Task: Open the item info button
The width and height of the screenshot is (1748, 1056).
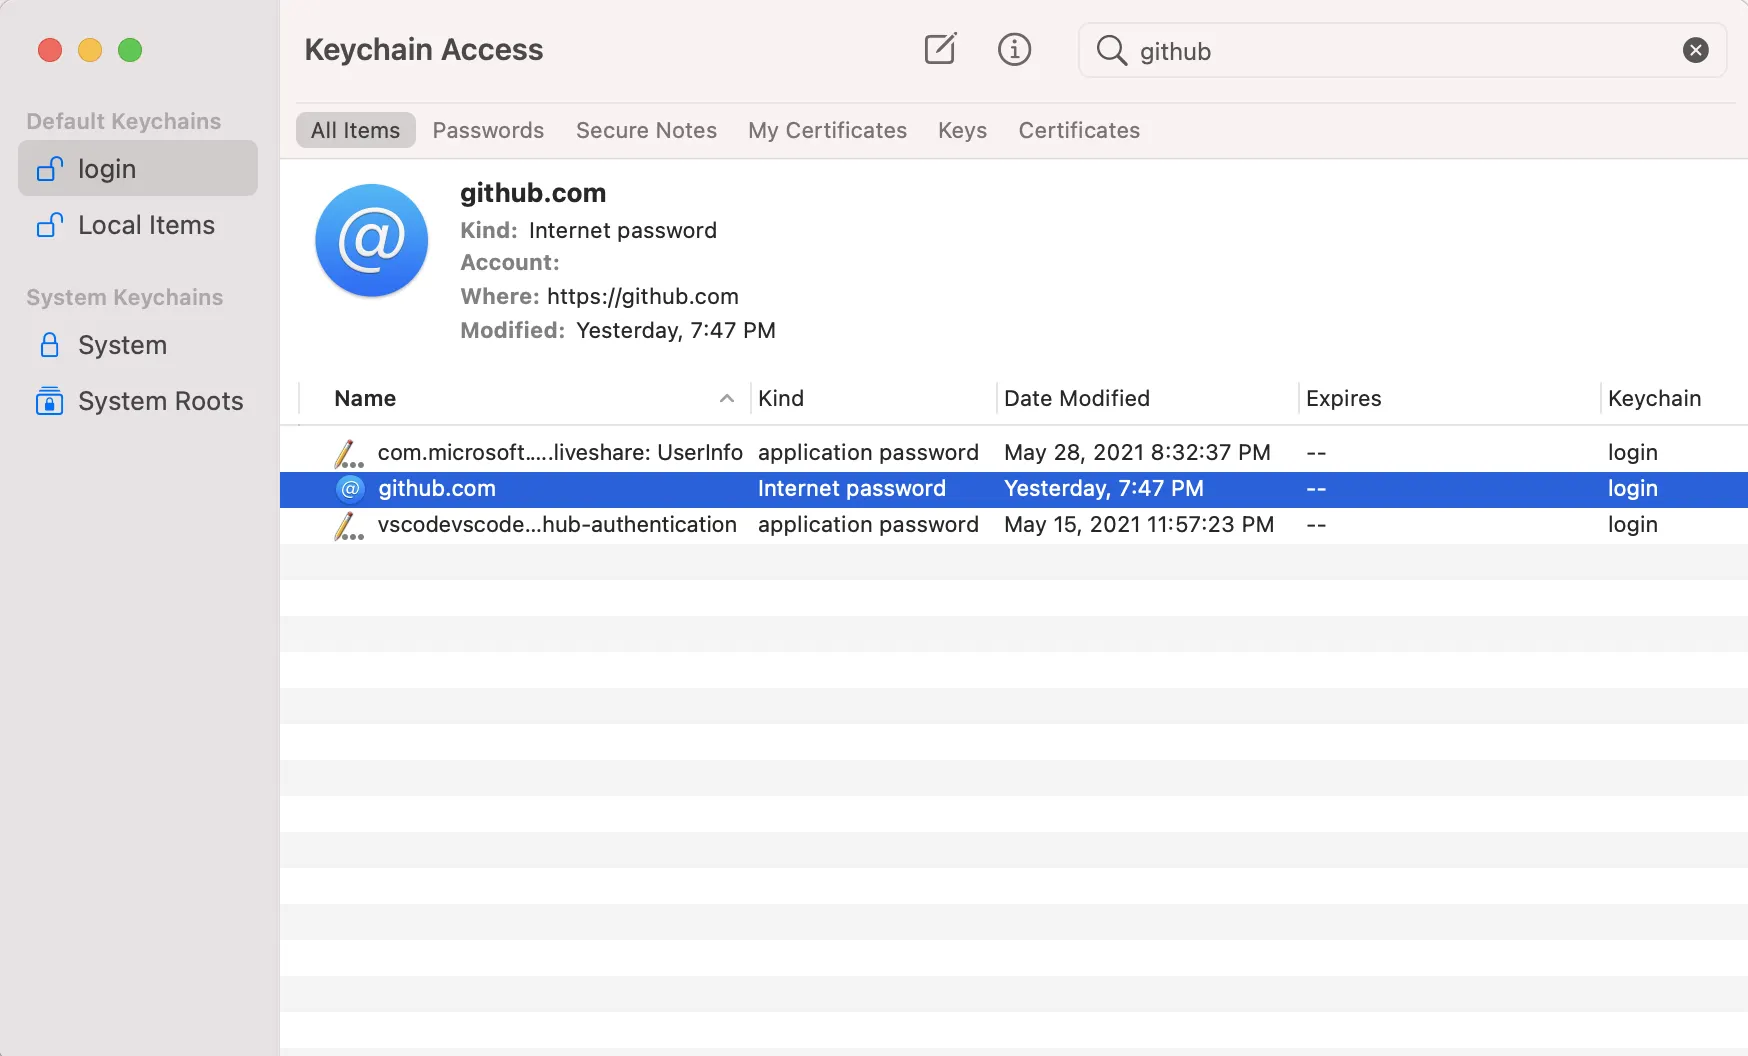Action: coord(1014,49)
